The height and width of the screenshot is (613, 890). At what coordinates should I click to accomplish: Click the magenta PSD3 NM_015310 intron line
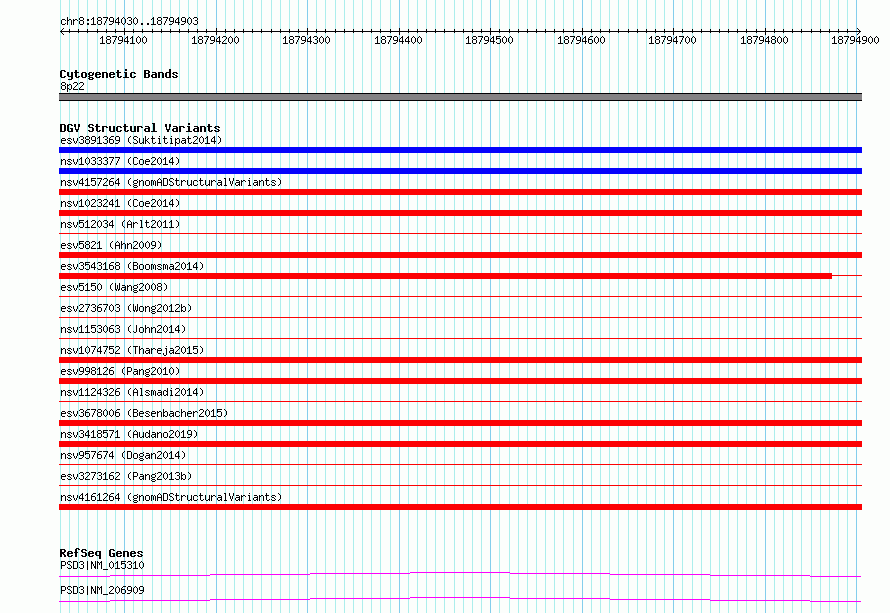pyautogui.click(x=460, y=574)
